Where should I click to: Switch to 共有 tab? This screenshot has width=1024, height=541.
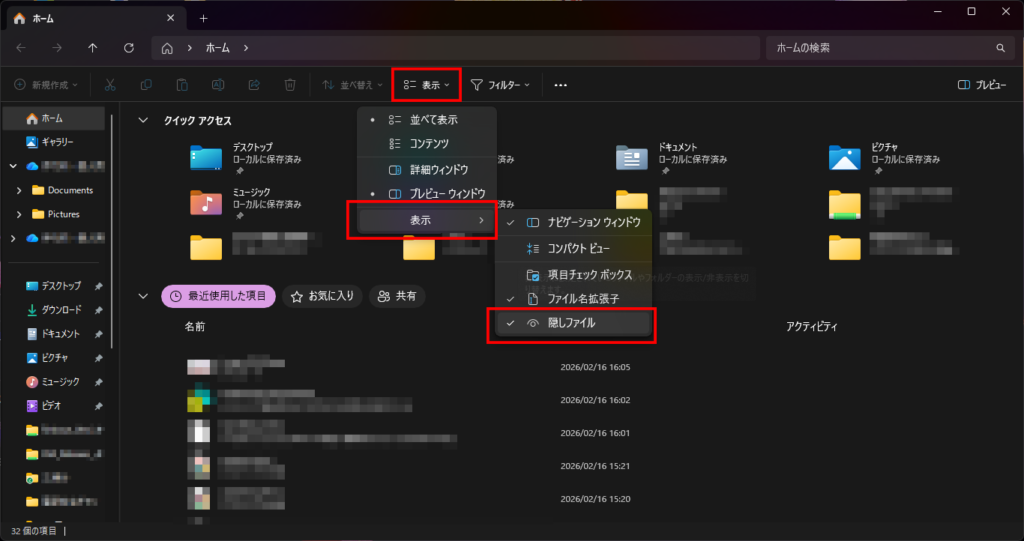click(x=397, y=296)
